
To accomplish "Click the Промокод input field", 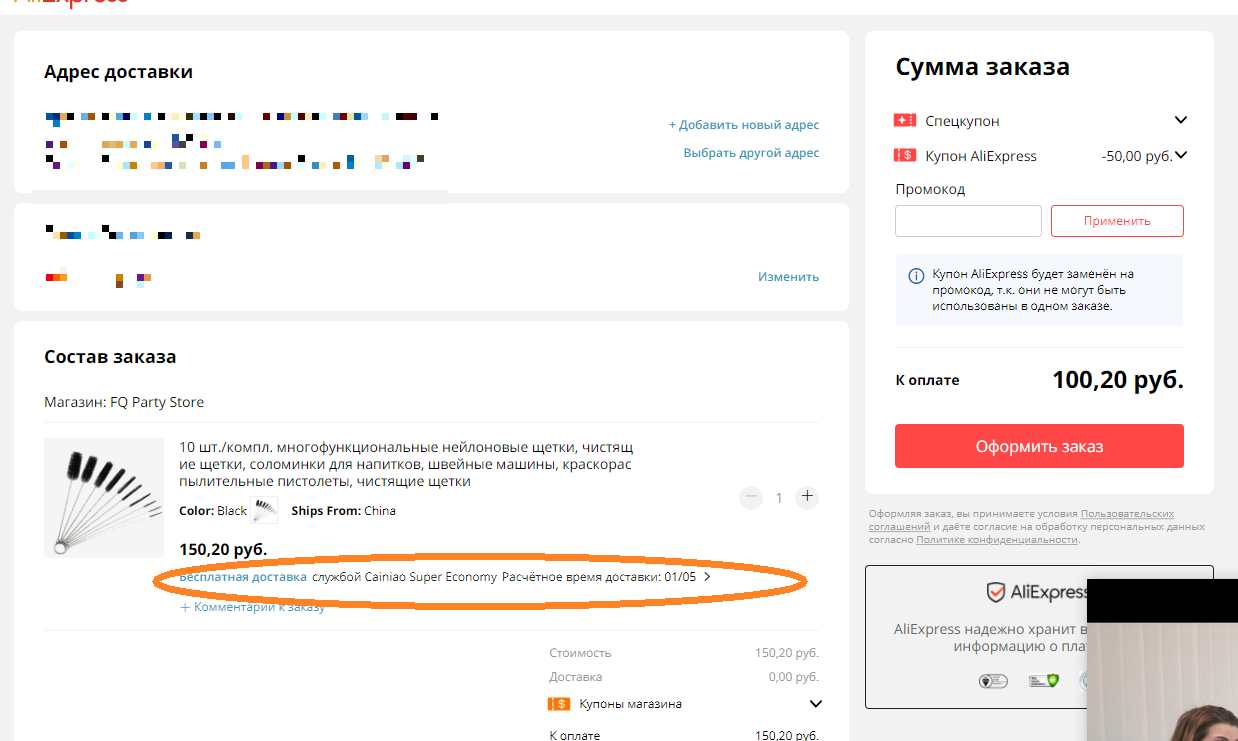I will 968,221.
